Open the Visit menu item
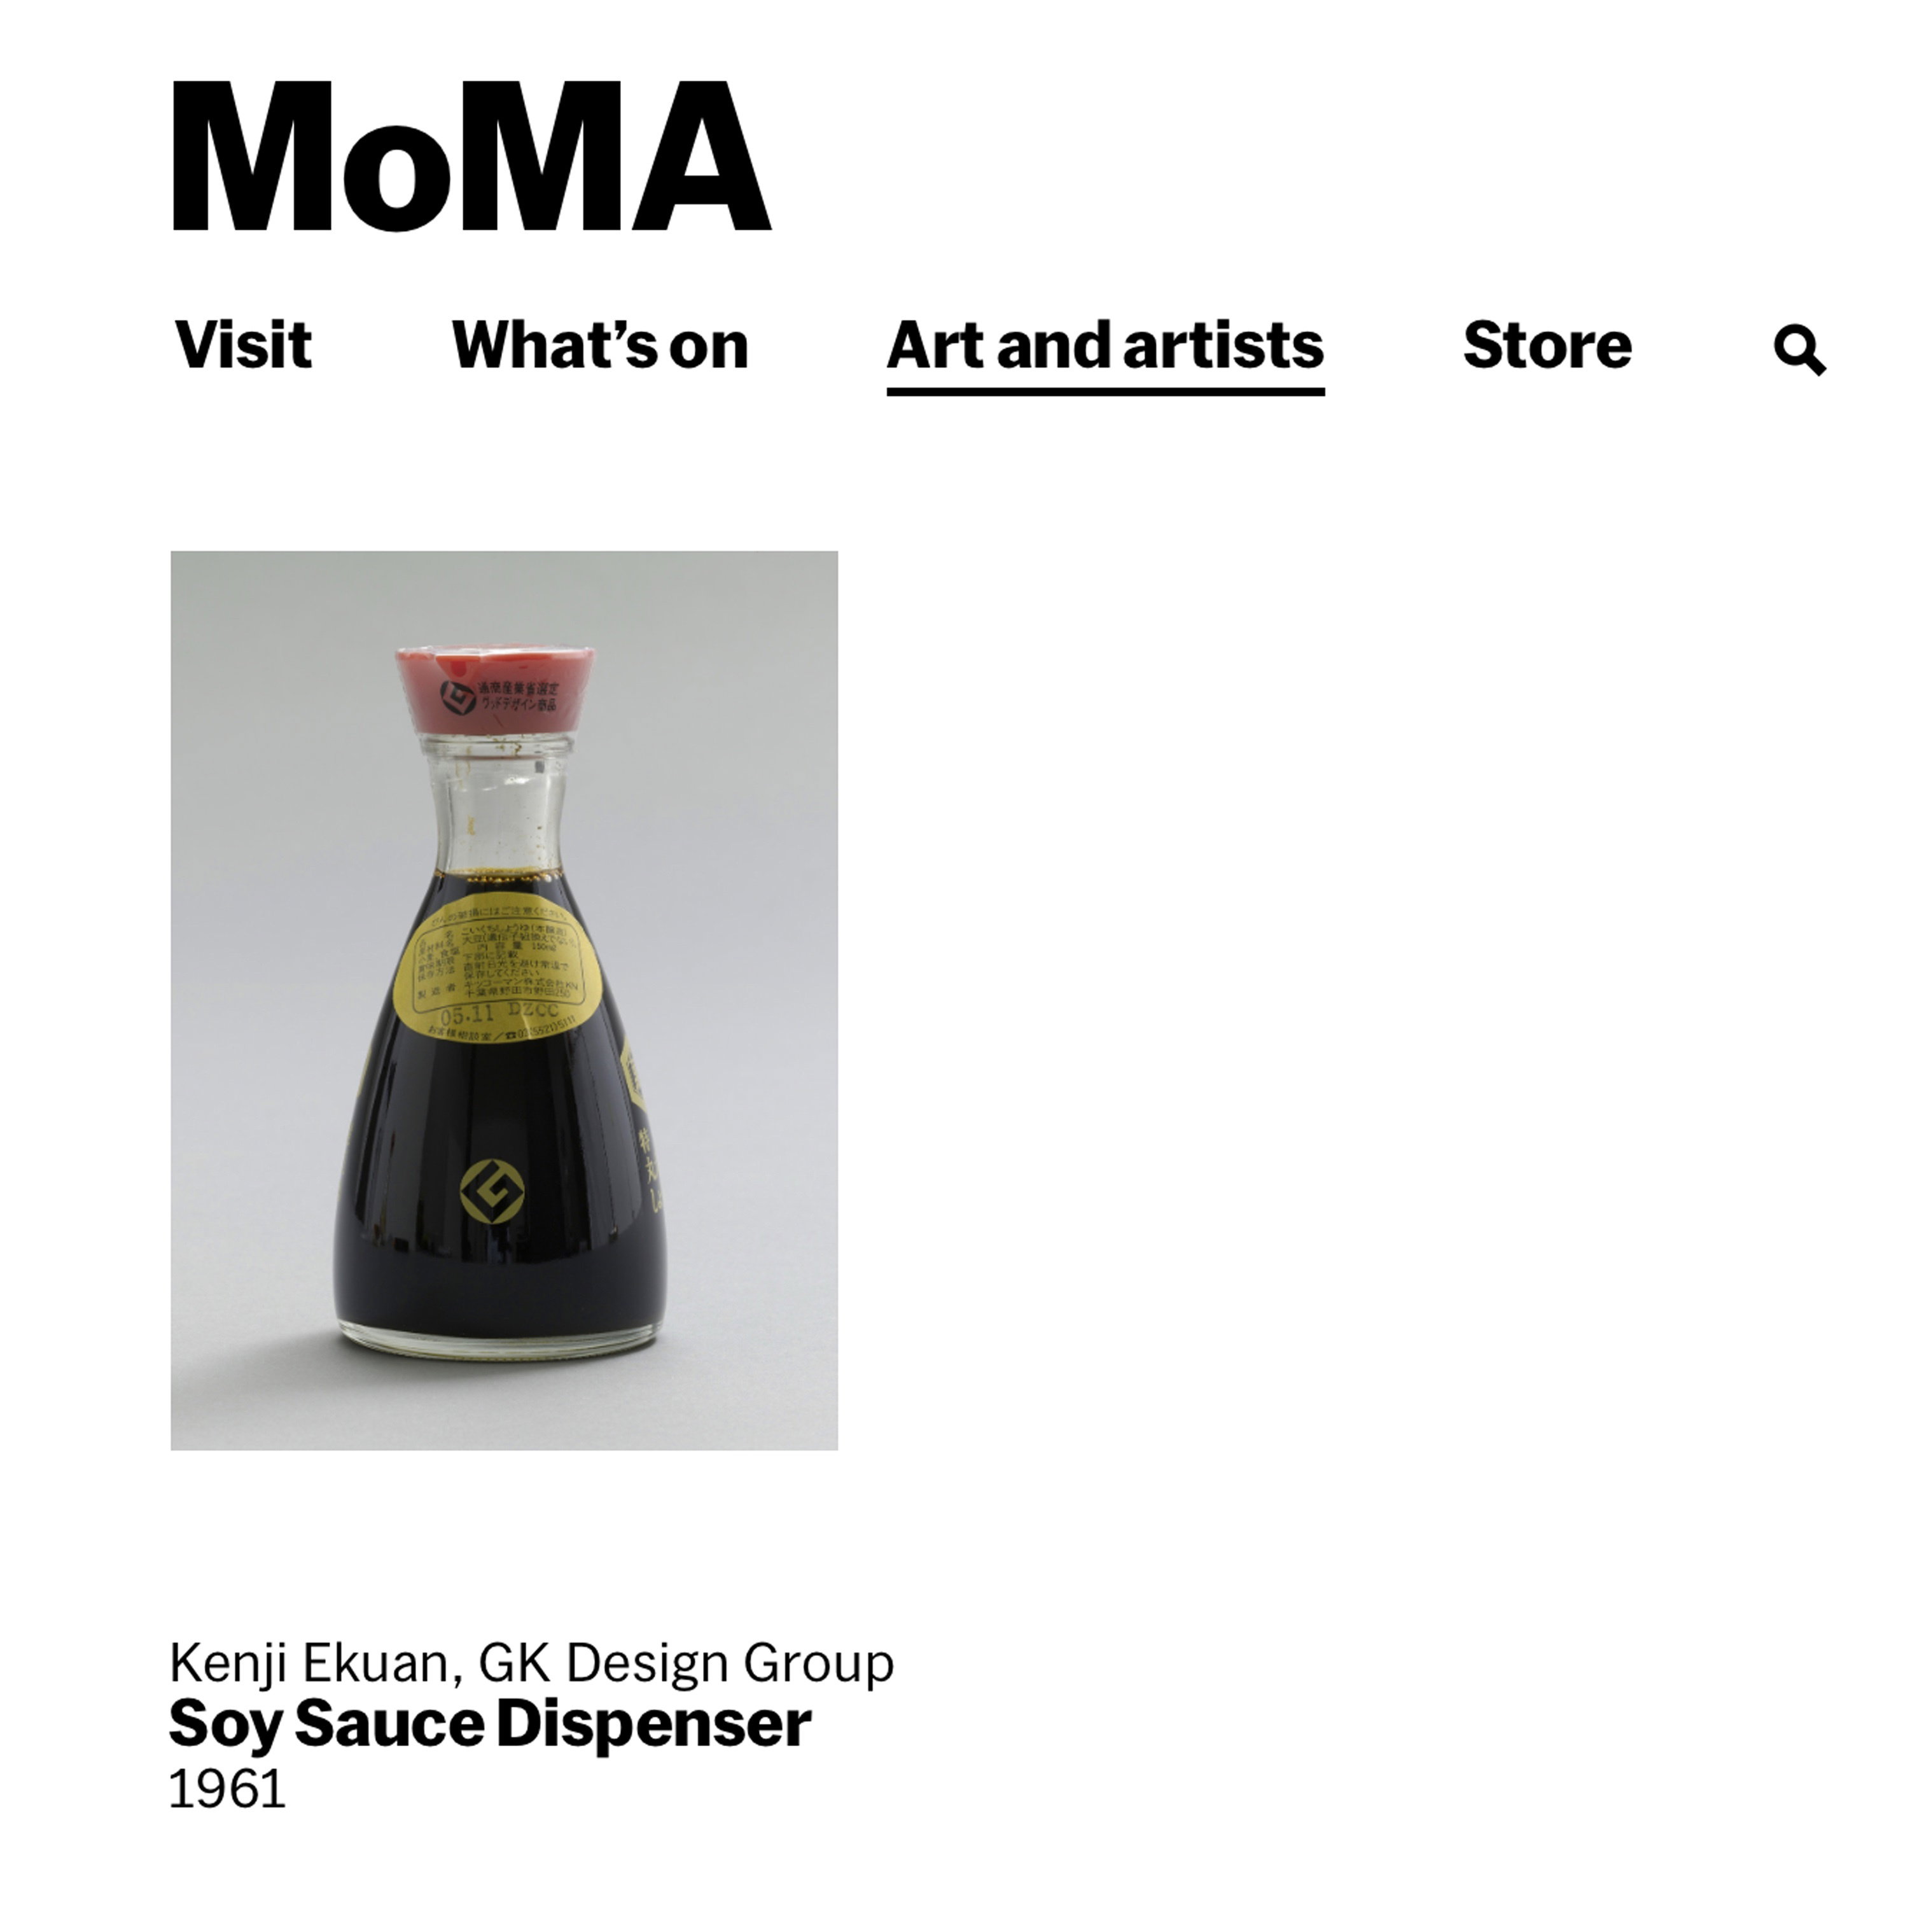Screen dimensions: 1924x1932 [x=243, y=345]
